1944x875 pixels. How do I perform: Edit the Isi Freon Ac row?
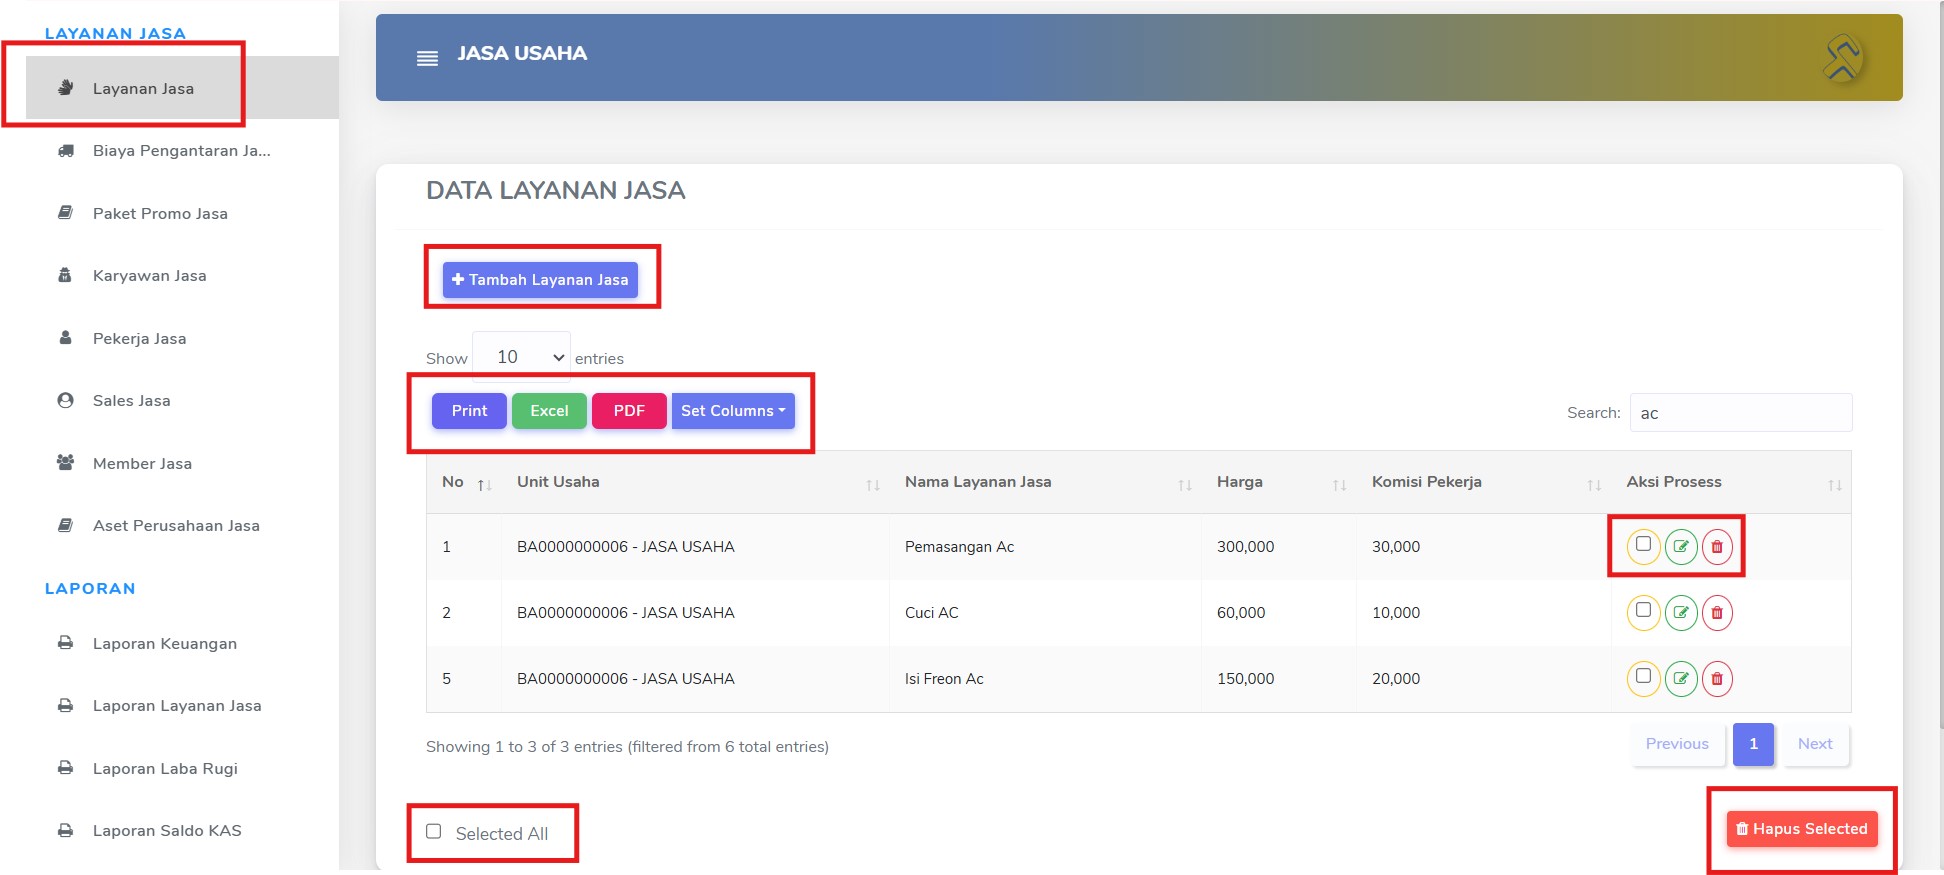pyautogui.click(x=1681, y=679)
